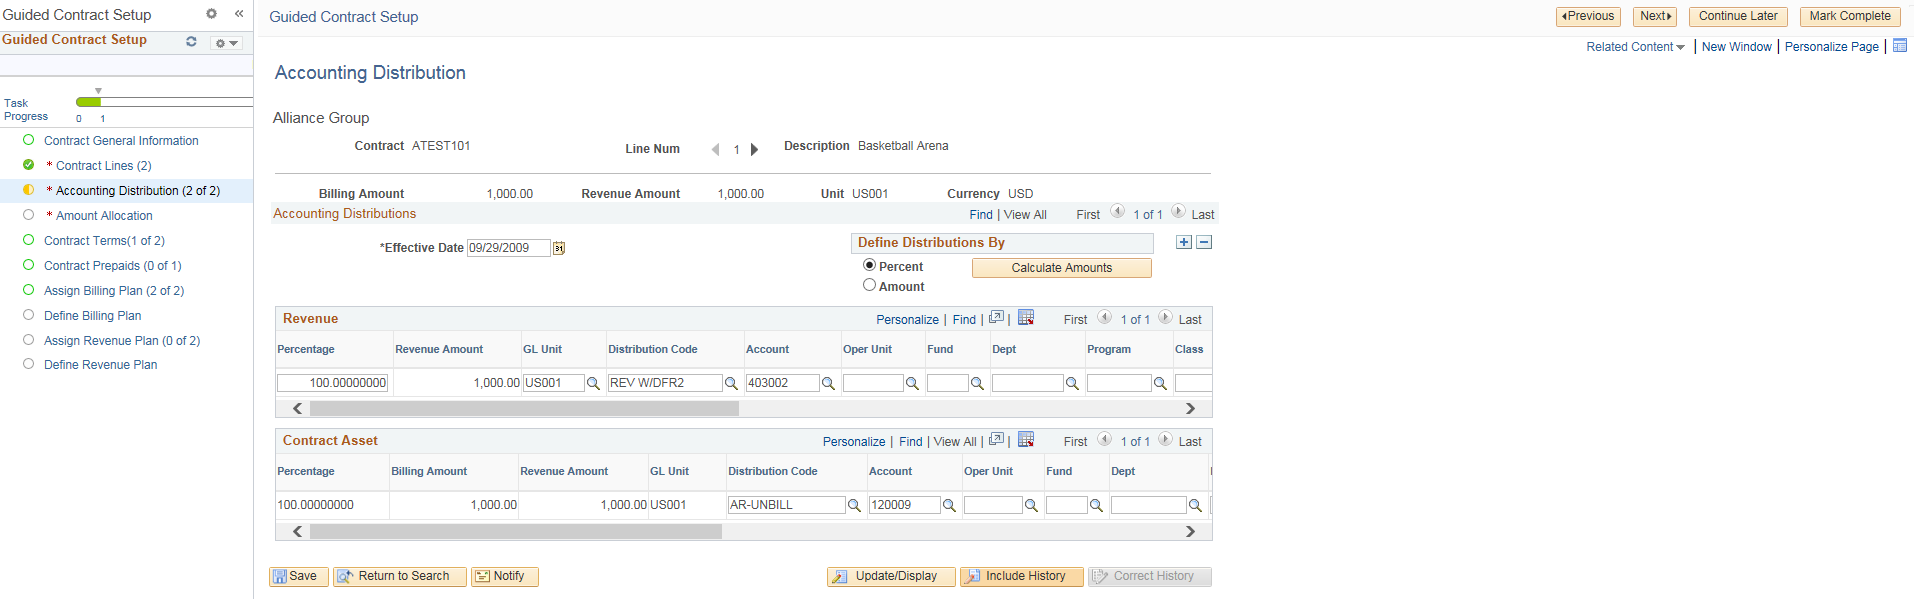Collapse the left navigation pane
This screenshot has width=1914, height=599.
tap(239, 14)
